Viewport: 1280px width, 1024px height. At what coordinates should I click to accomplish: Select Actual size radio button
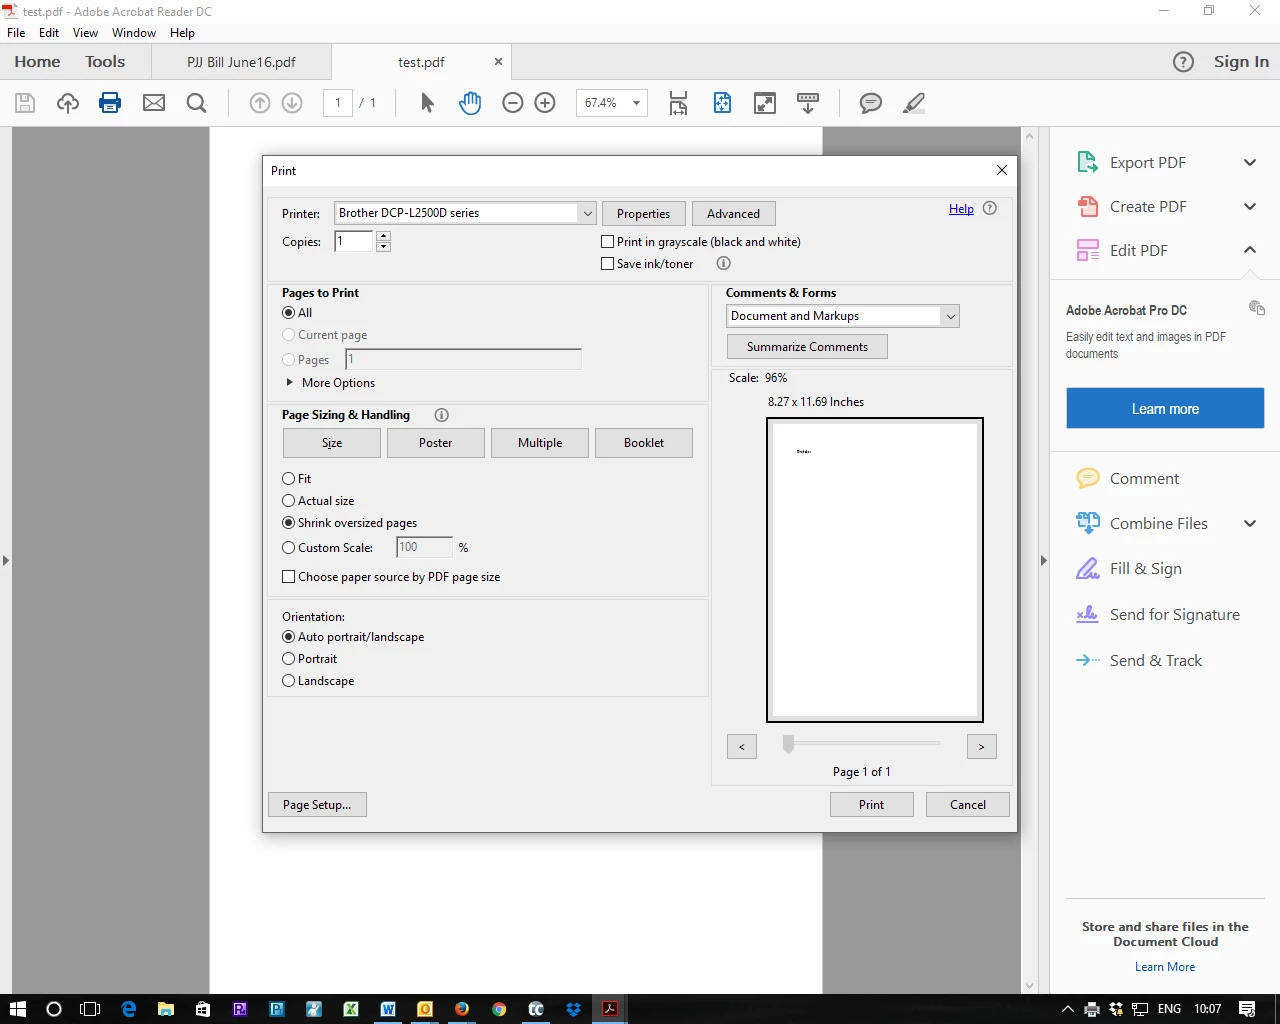(x=289, y=501)
